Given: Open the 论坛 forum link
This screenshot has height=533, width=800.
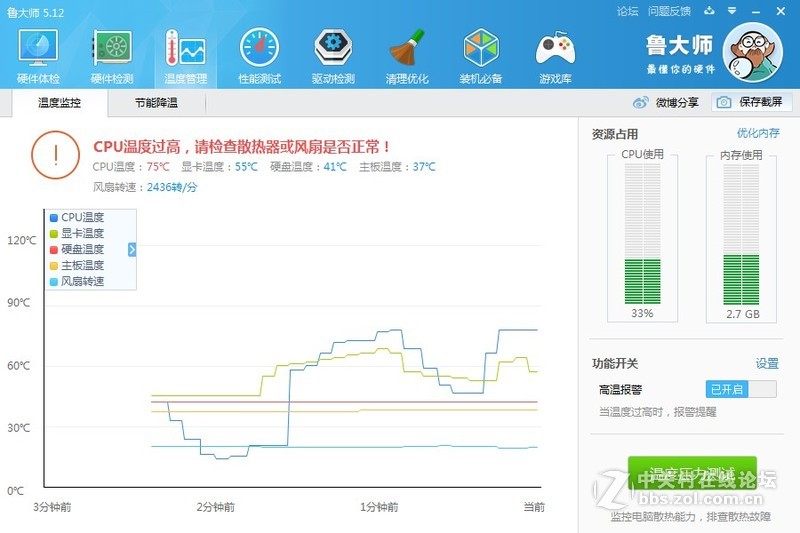Looking at the screenshot, I should click(628, 11).
